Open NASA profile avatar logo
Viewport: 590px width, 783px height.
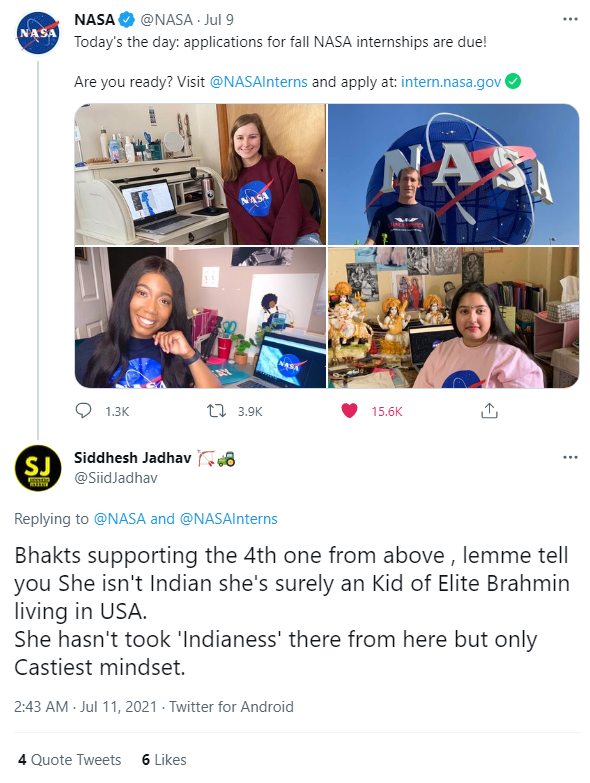tap(37, 32)
